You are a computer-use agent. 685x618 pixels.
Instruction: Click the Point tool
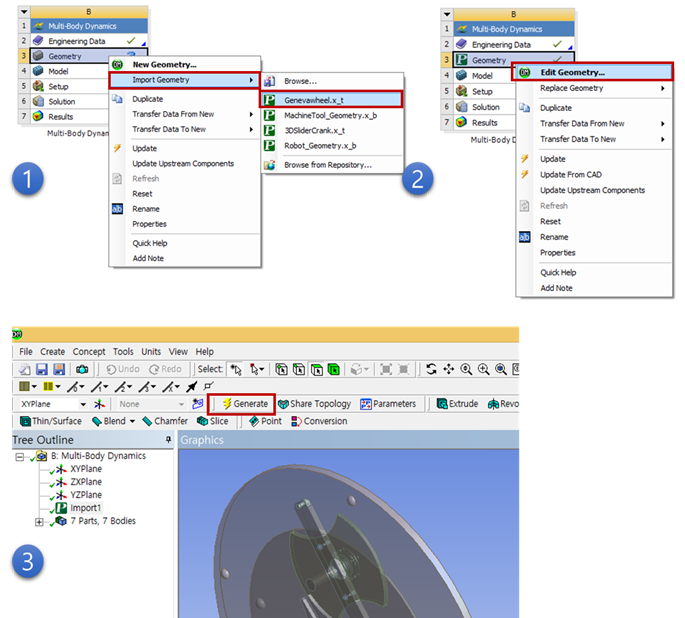tap(265, 421)
